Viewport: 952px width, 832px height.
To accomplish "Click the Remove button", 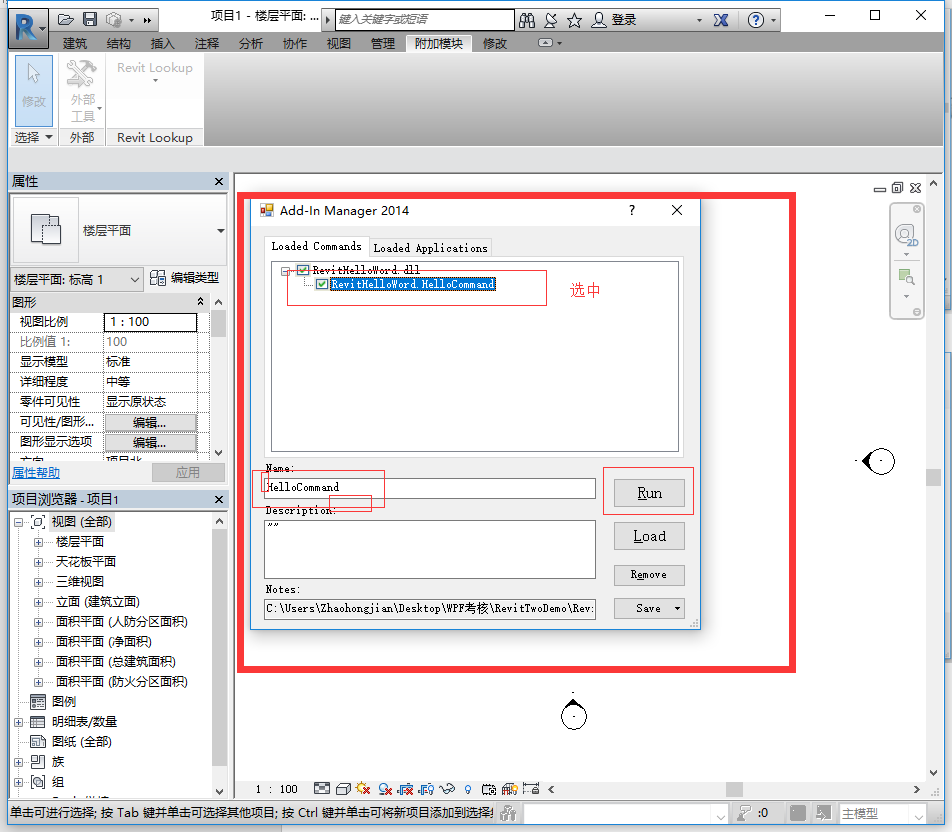I will coord(649,575).
